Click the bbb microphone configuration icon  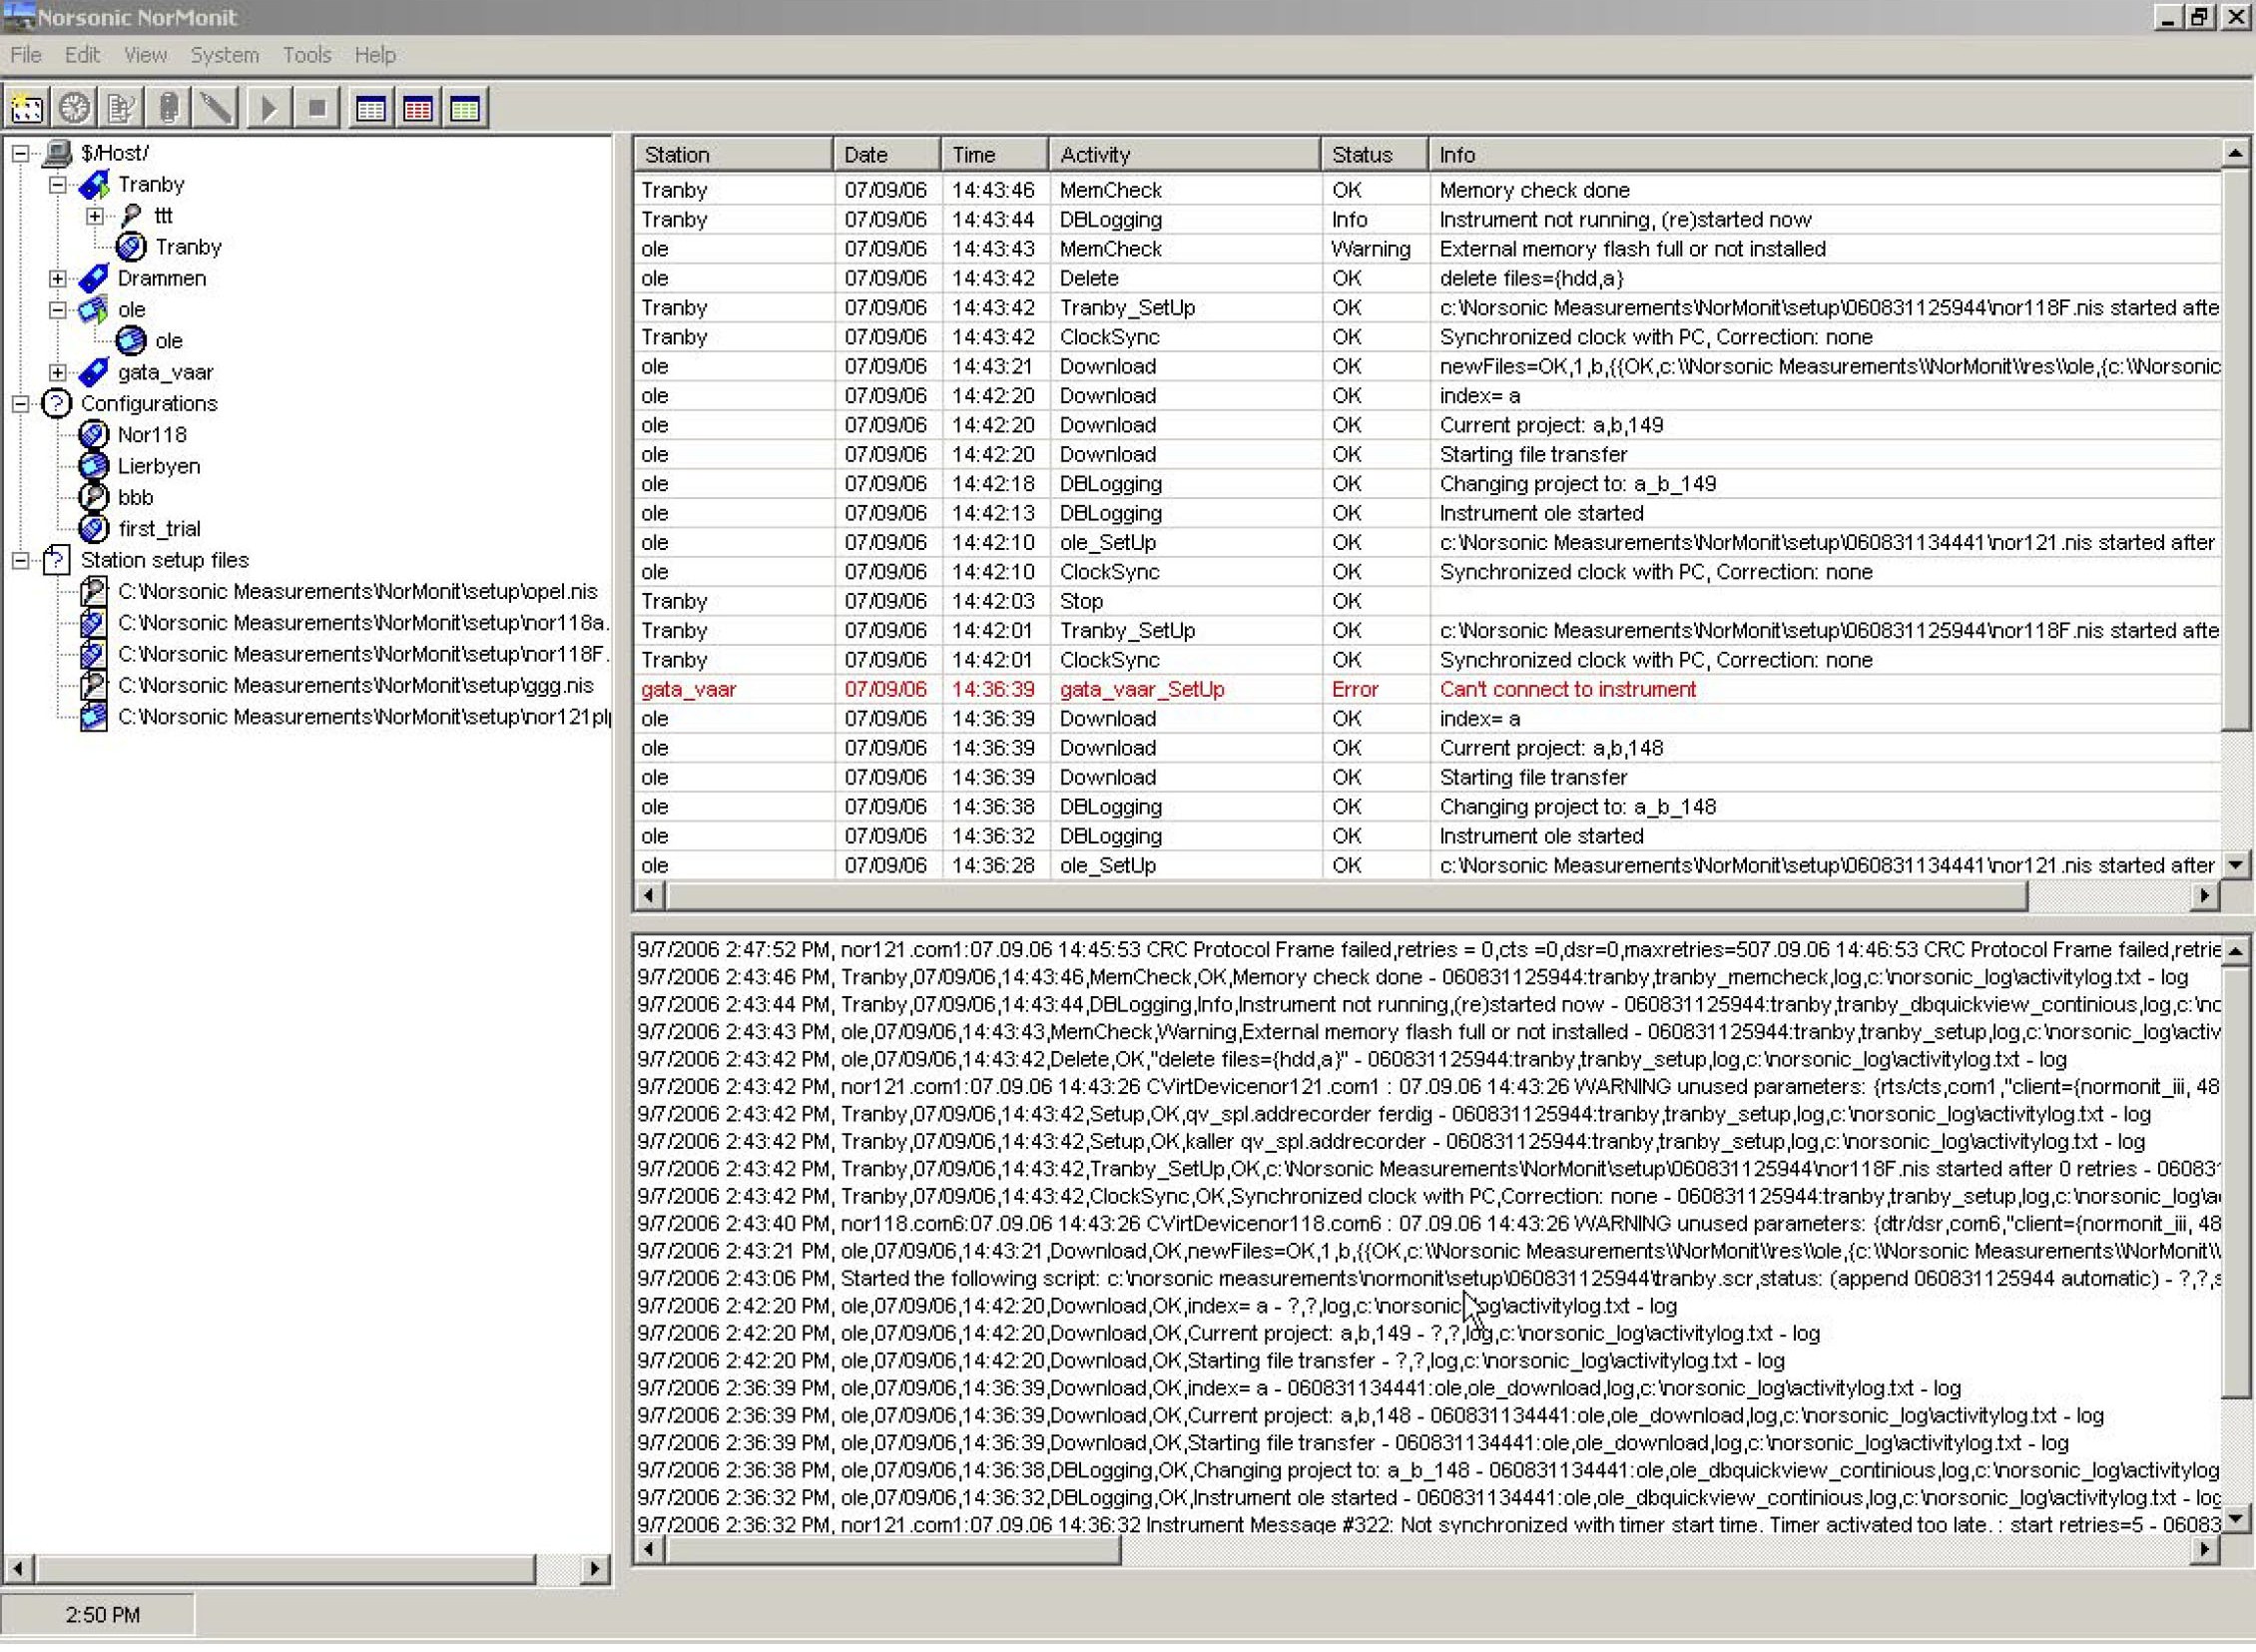93,497
